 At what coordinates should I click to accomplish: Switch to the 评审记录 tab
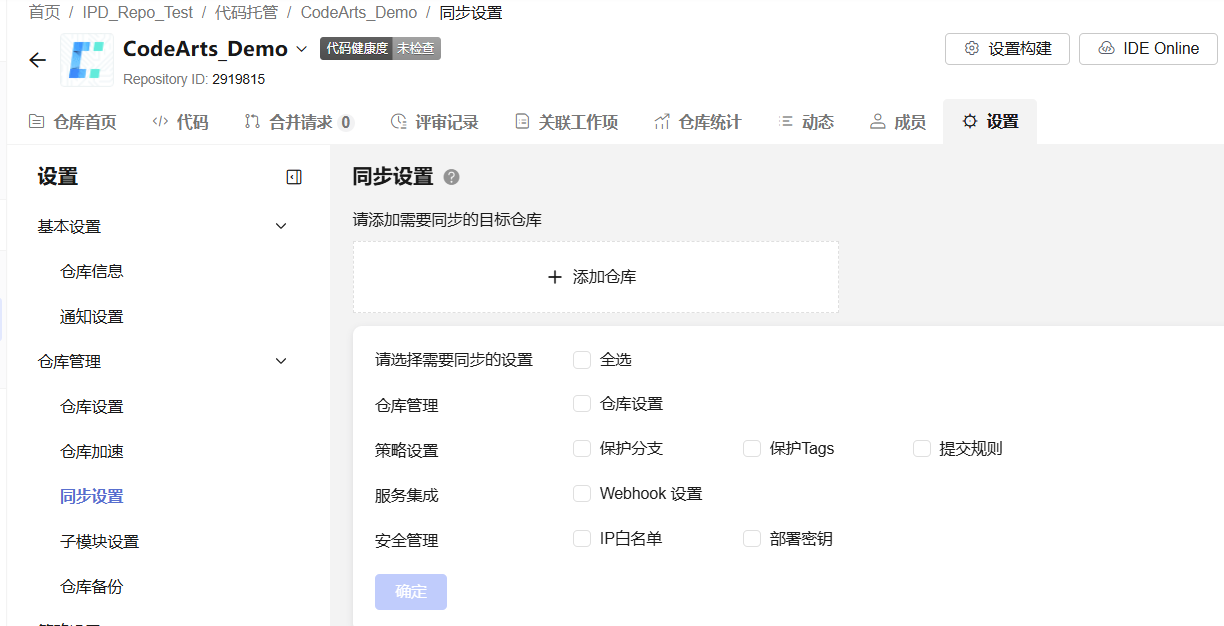pos(434,122)
